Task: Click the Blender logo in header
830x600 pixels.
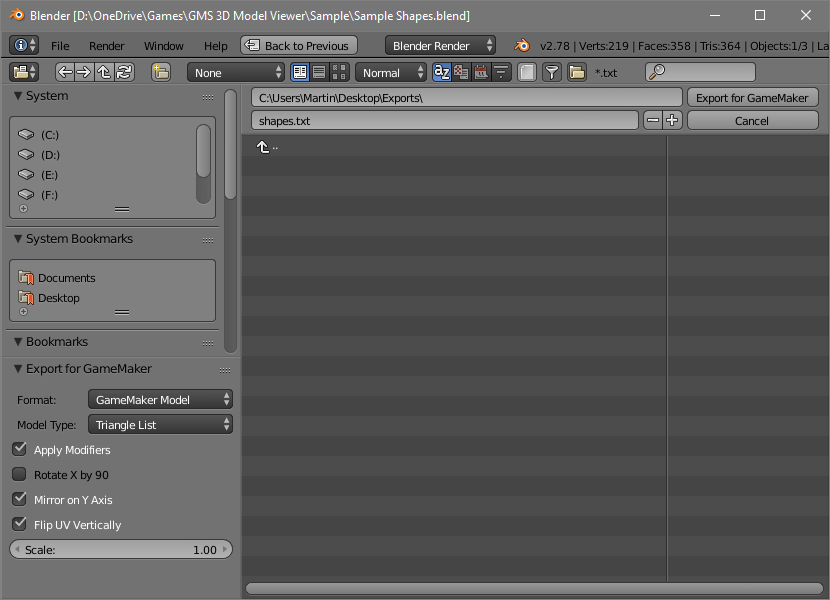Action: (x=522, y=46)
